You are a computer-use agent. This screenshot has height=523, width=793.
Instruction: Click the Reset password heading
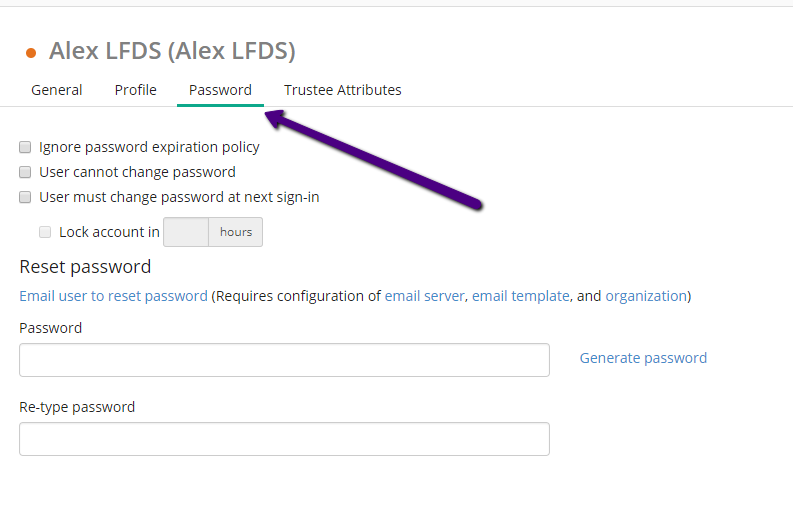pyautogui.click(x=85, y=267)
